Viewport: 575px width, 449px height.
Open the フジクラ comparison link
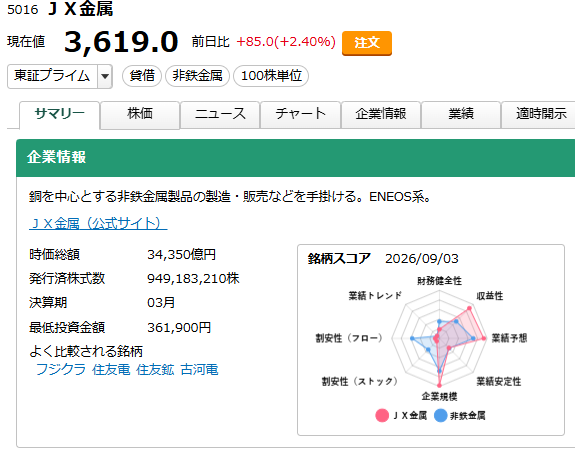point(61,369)
